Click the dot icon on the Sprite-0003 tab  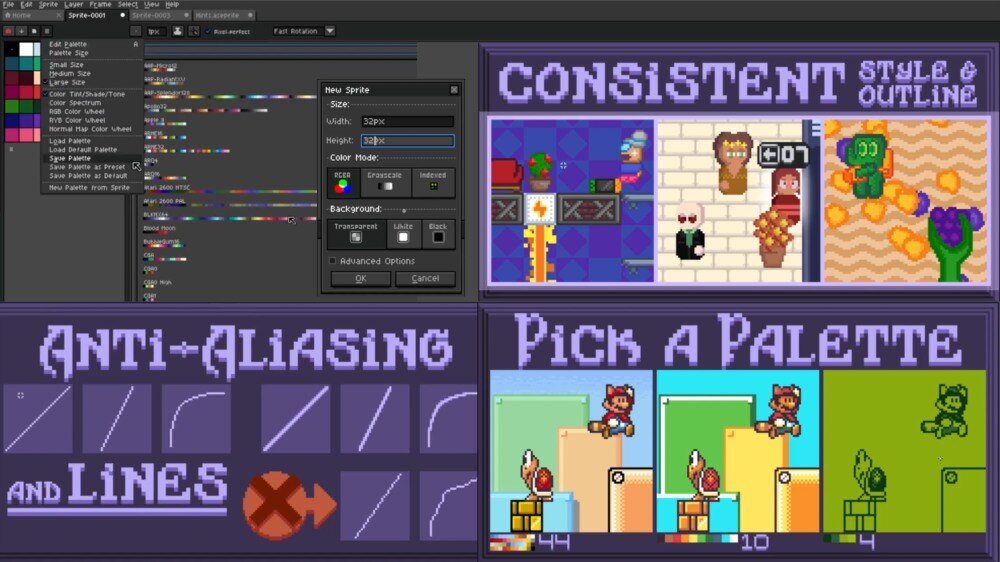[186, 15]
